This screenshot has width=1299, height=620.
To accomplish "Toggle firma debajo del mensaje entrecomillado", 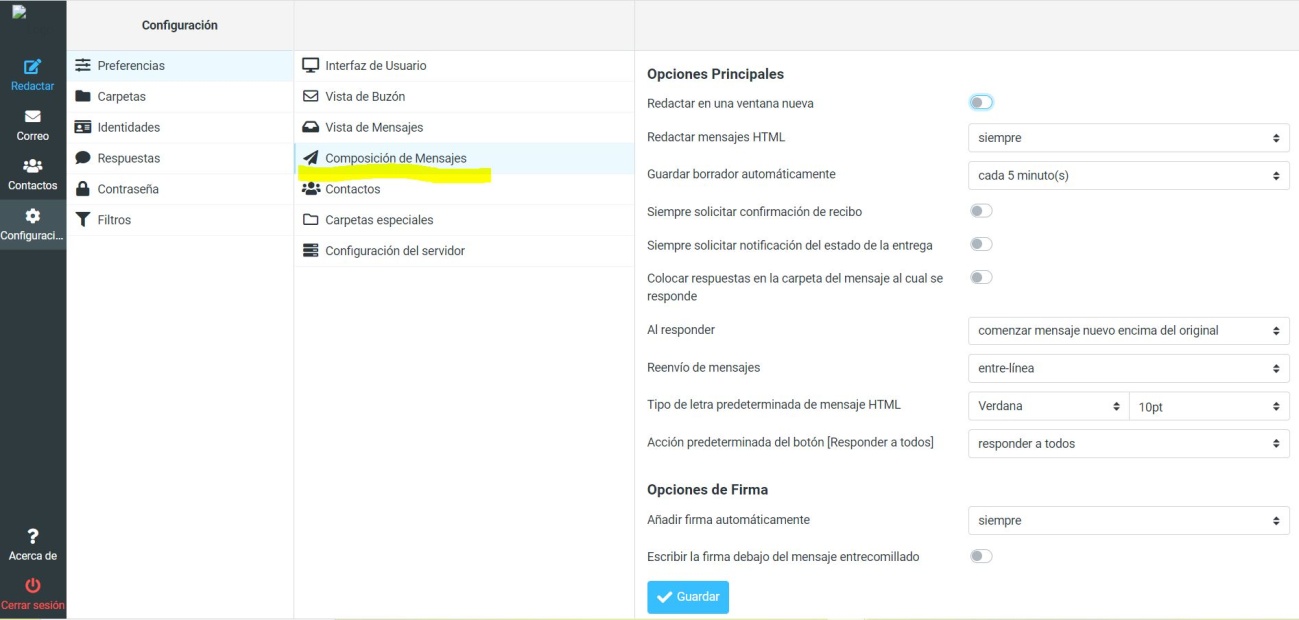I will (x=981, y=556).
